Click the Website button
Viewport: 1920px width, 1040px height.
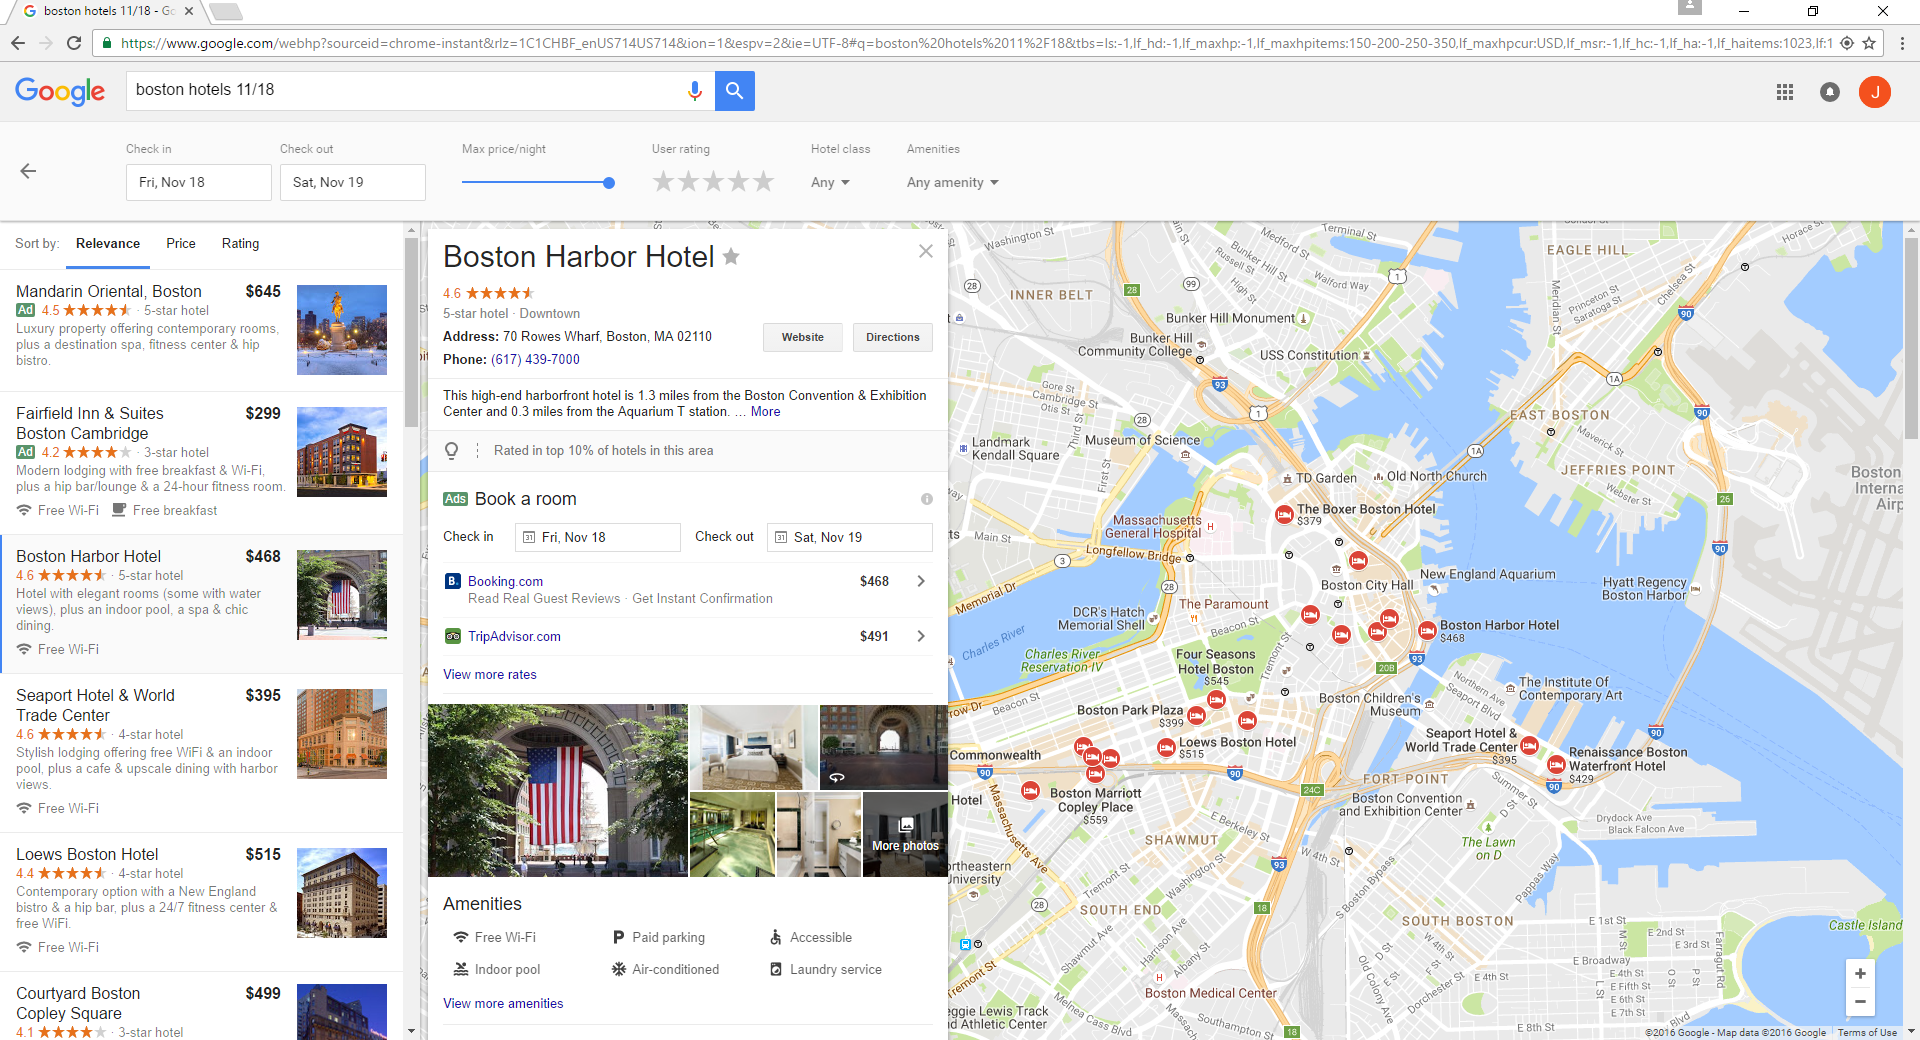(x=802, y=337)
